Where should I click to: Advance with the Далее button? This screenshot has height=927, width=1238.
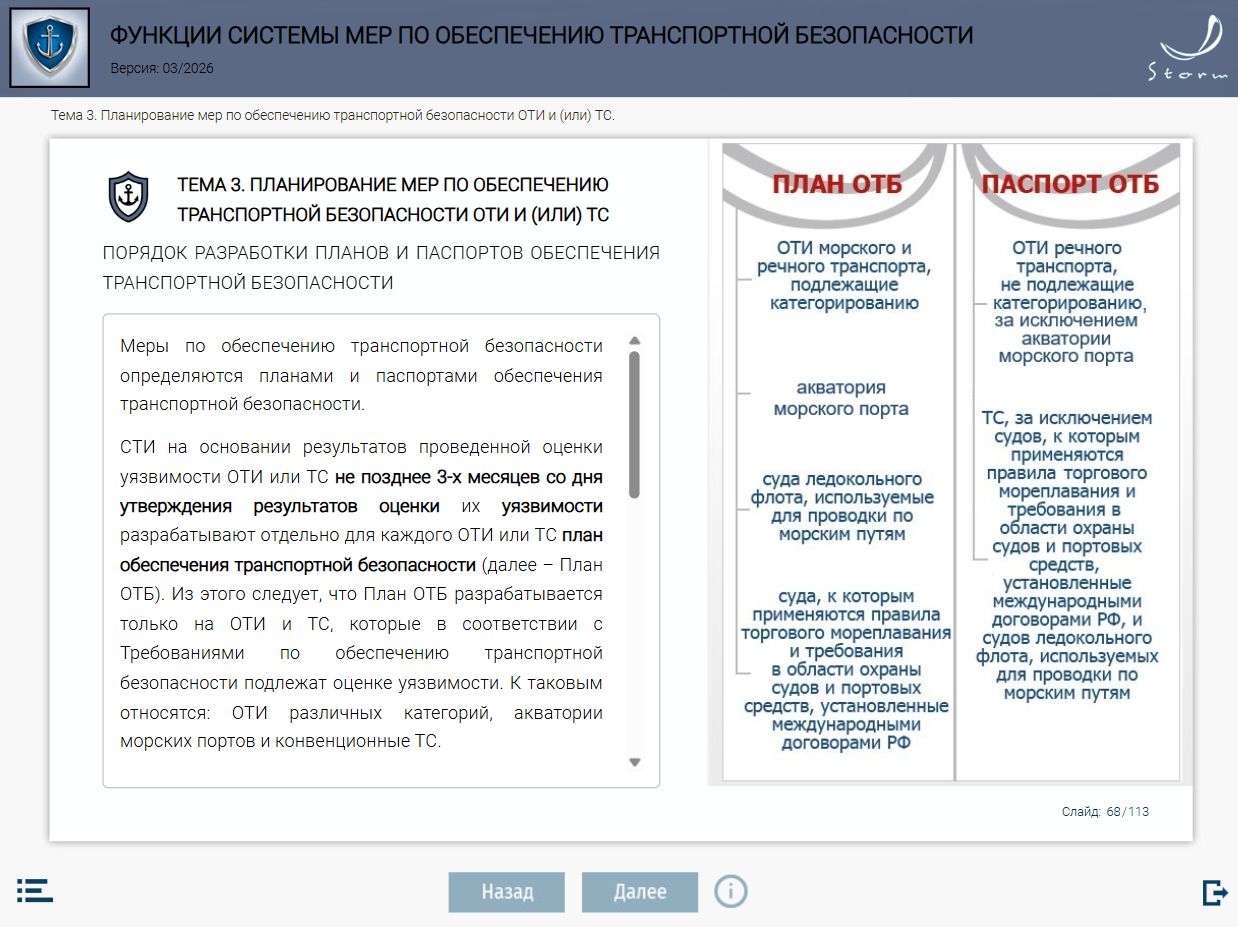tap(640, 892)
